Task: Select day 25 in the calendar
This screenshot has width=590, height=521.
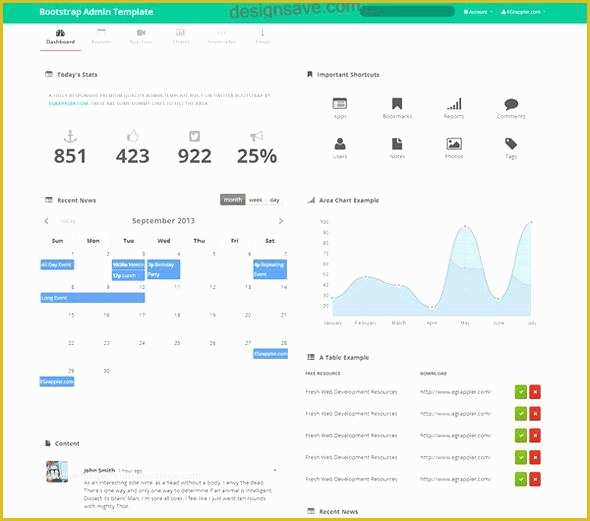Action: point(177,343)
